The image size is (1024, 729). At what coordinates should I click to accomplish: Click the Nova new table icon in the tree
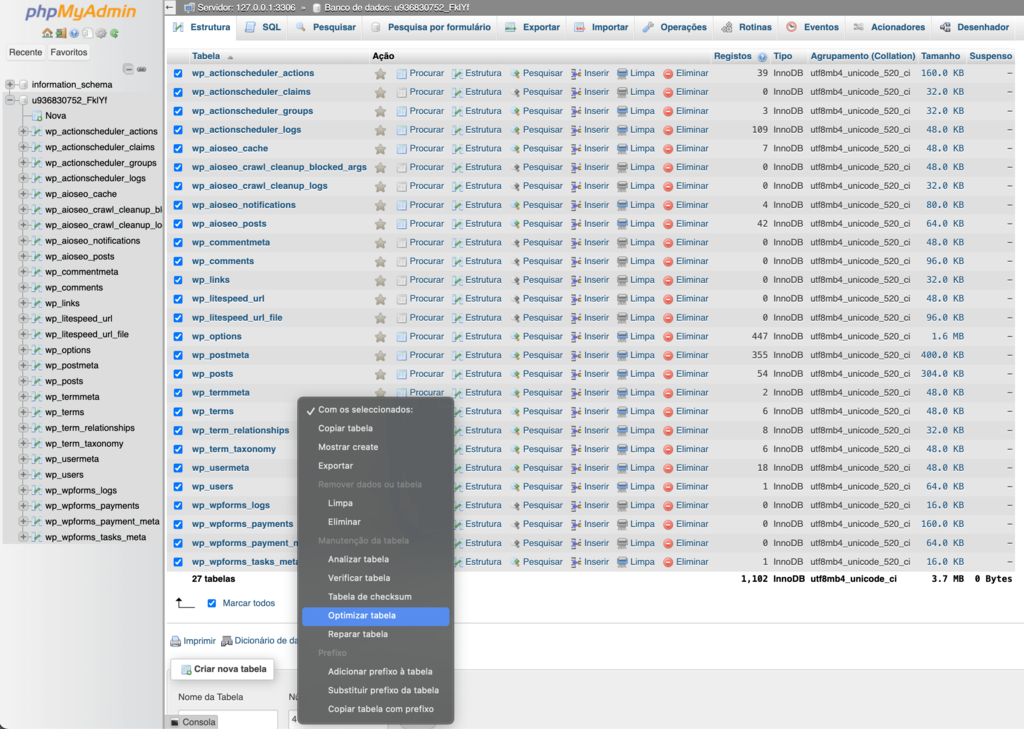click(36, 116)
